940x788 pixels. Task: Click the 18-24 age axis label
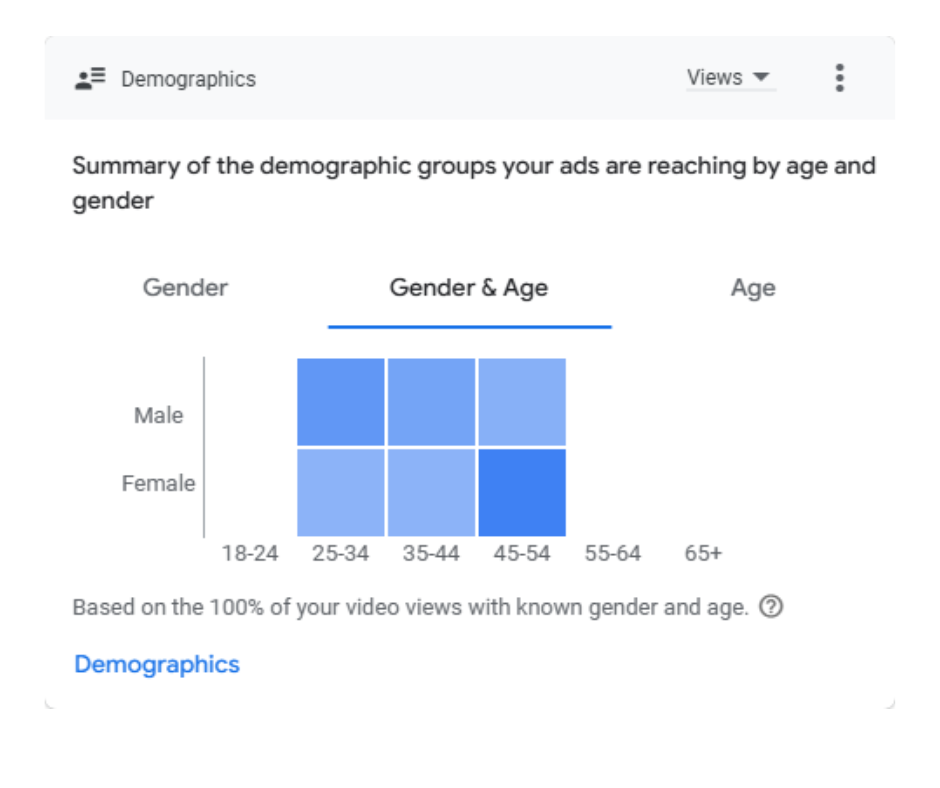(250, 553)
